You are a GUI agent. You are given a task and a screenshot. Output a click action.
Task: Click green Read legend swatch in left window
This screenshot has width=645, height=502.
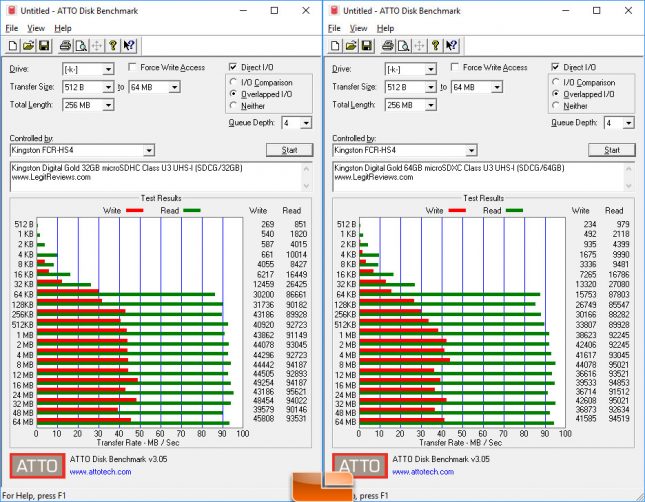192,210
